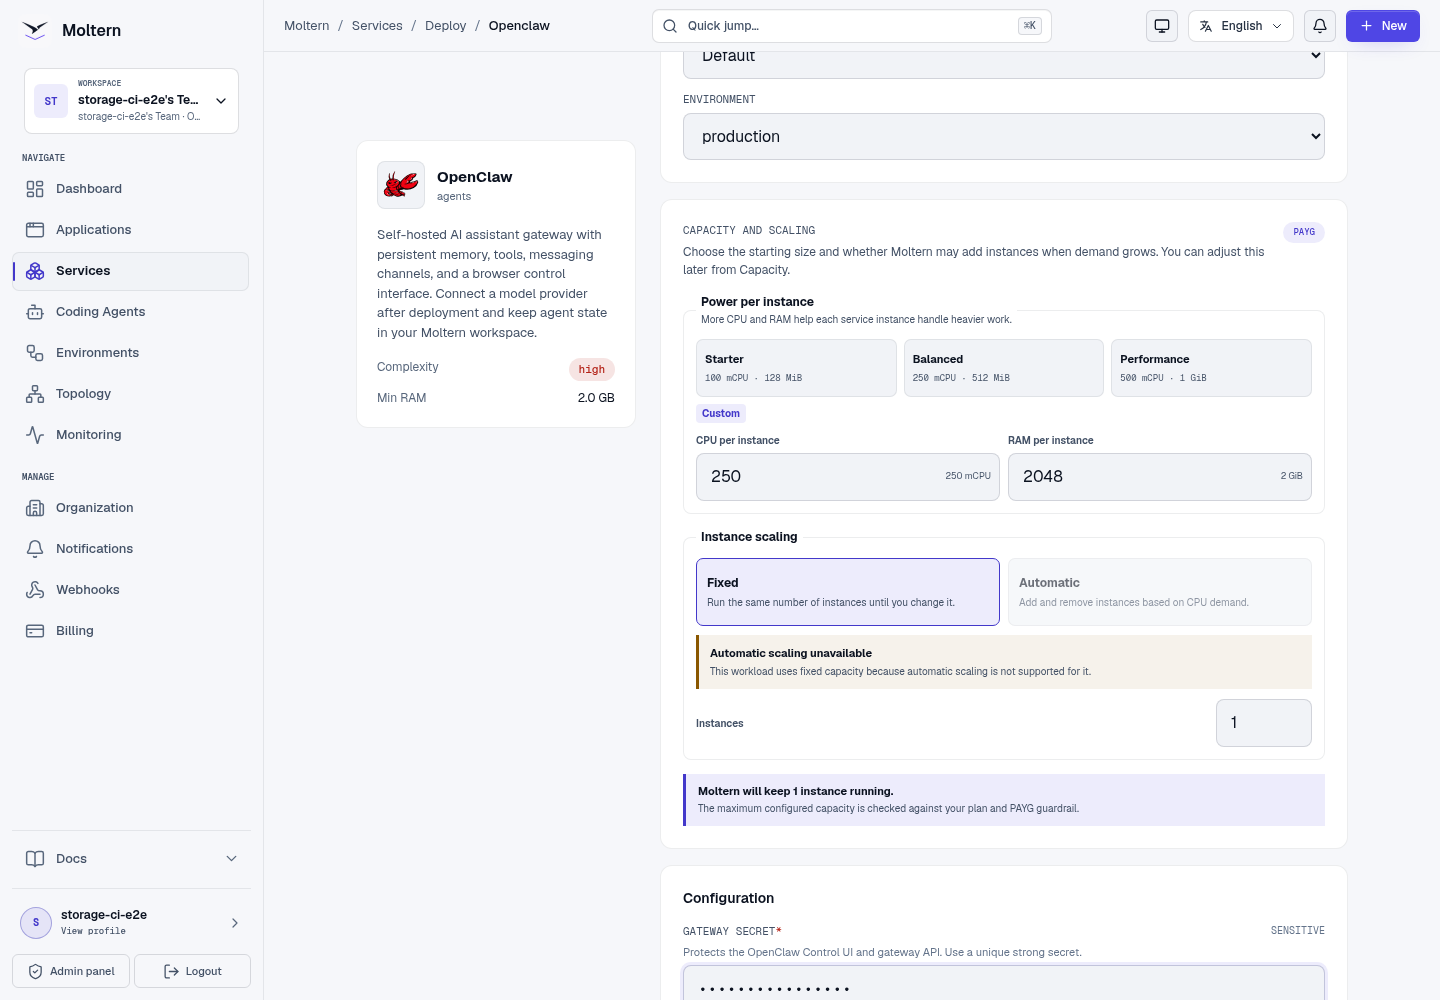Select the Balanced power preset
This screenshot has height=1000, width=1440.
coord(1004,368)
